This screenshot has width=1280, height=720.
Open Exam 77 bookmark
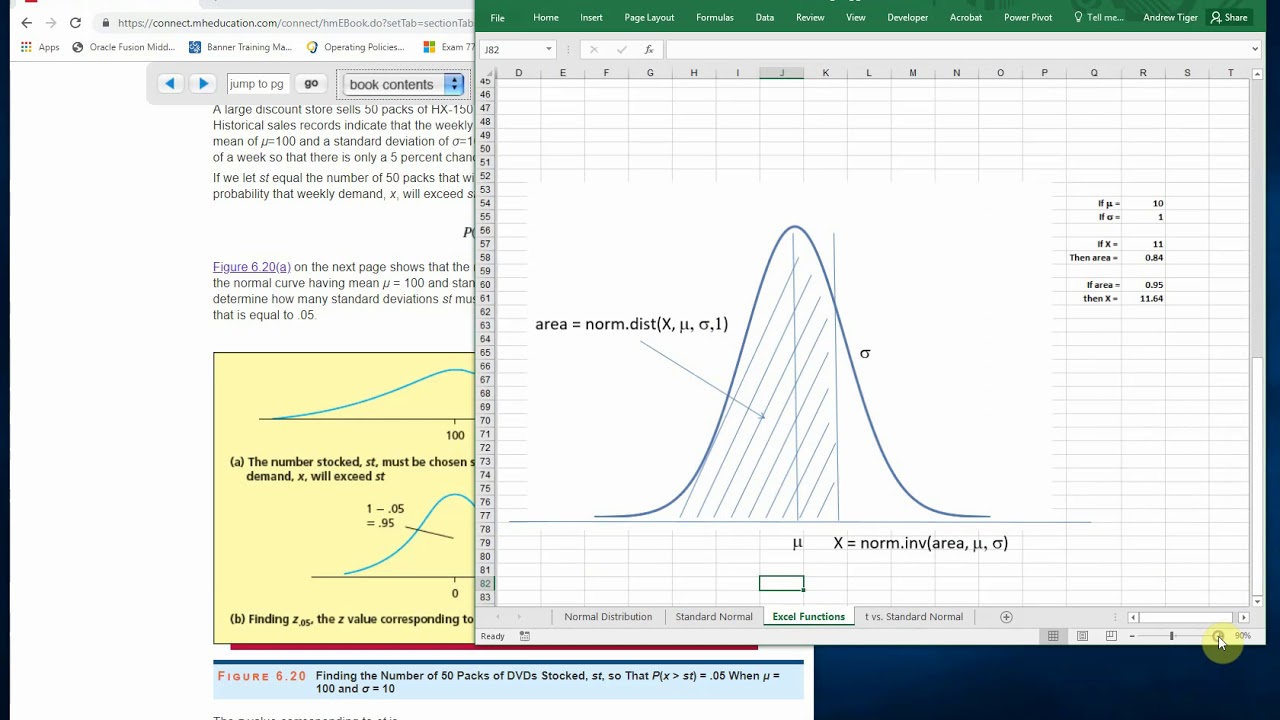[x=449, y=47]
